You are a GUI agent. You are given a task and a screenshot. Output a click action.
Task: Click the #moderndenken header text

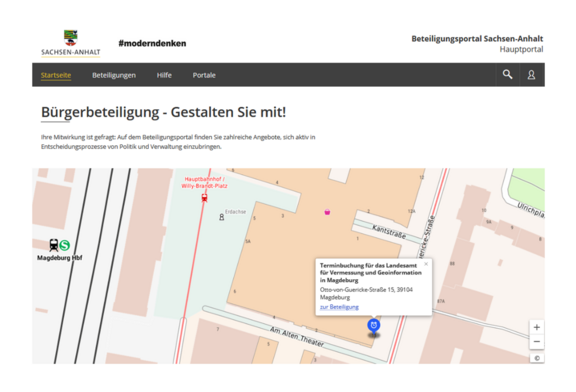tap(152, 43)
